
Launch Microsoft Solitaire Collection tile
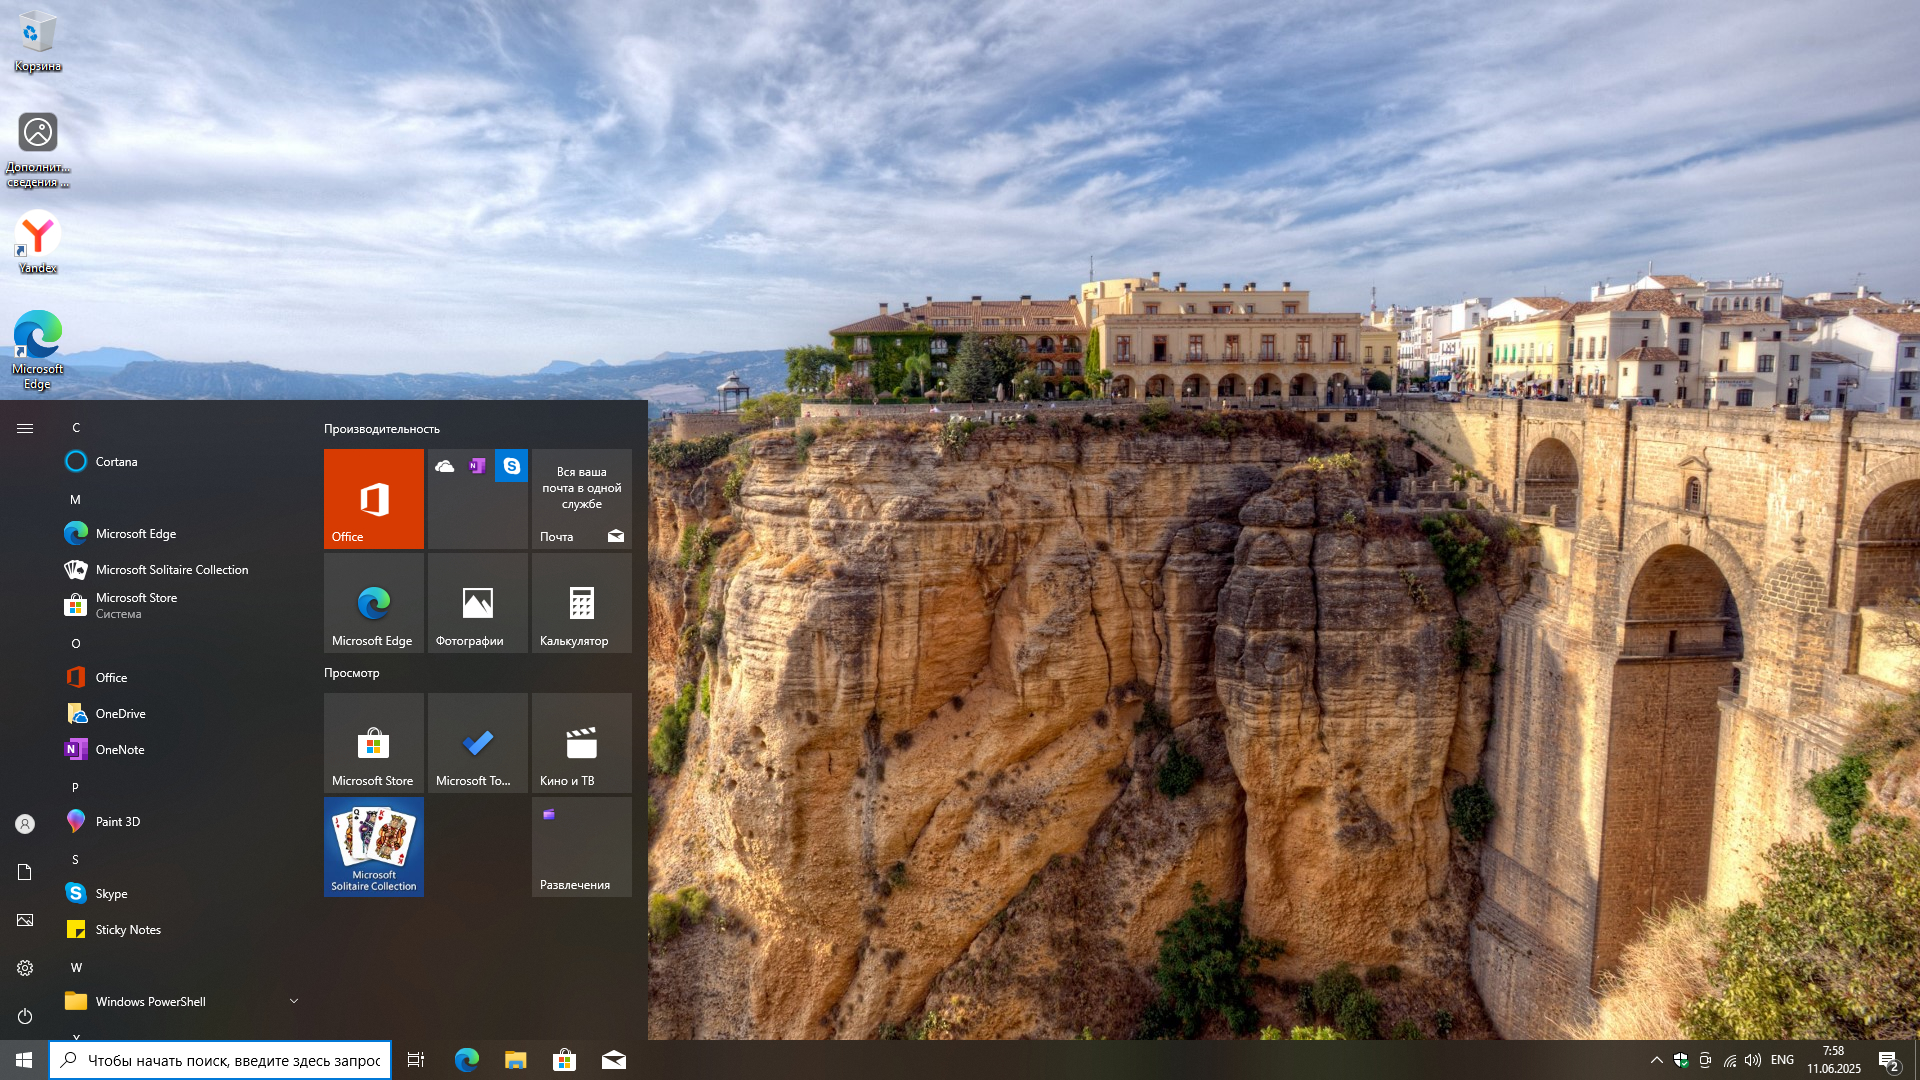pos(373,846)
